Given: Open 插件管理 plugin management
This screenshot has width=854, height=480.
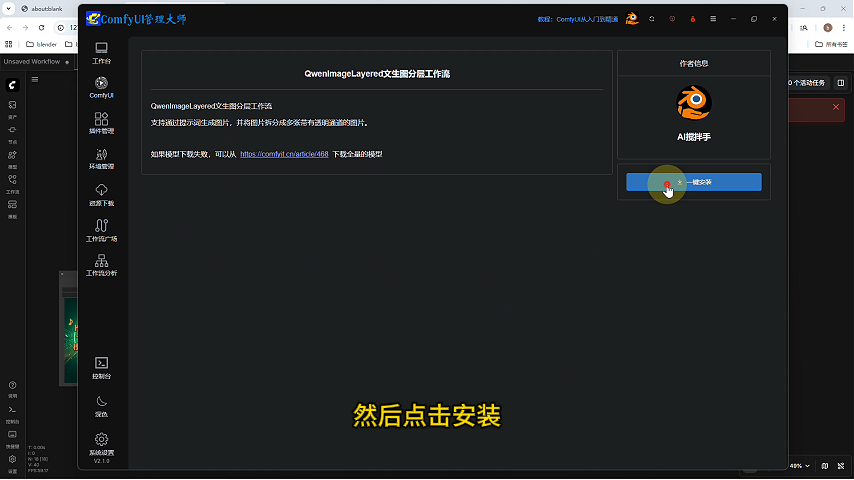Looking at the screenshot, I should pos(101,123).
